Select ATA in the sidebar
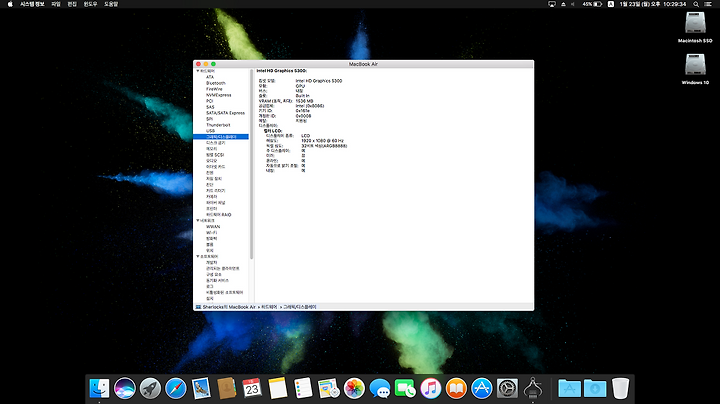Image resolution: width=720 pixels, height=404 pixels. [x=210, y=77]
